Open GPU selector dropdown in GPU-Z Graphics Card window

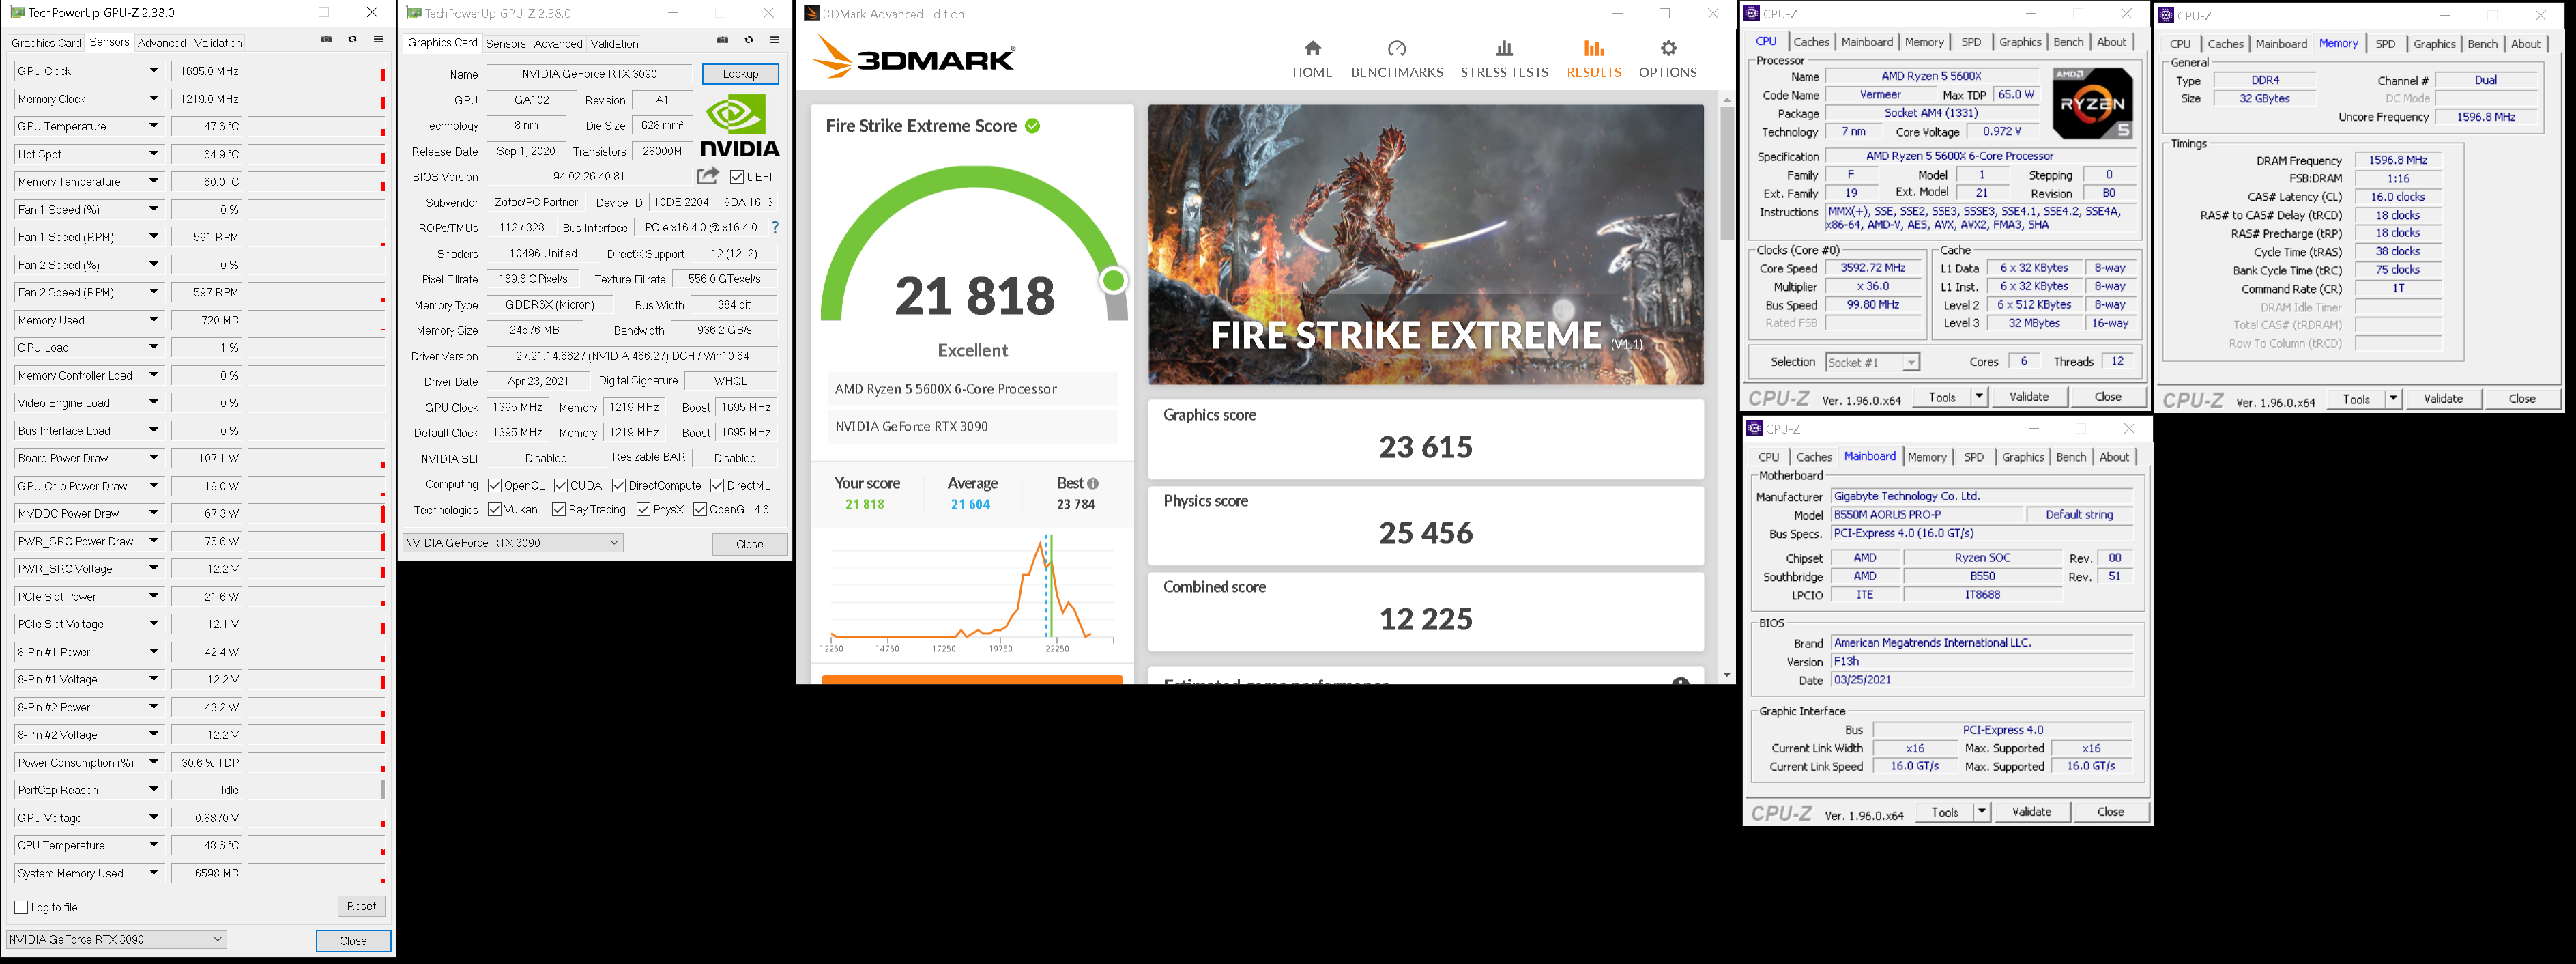(x=513, y=543)
